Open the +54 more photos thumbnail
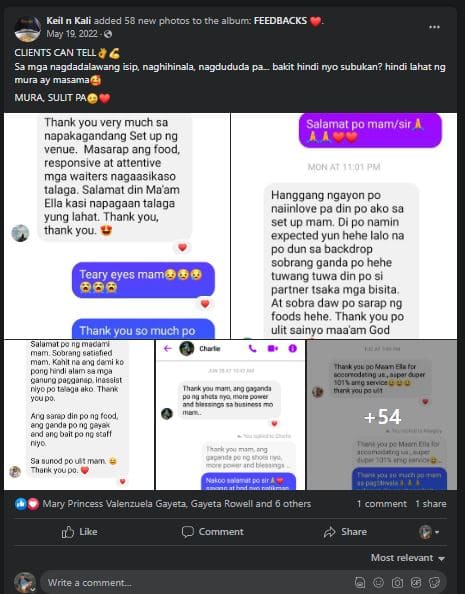The width and height of the screenshot is (465, 594). (x=382, y=415)
